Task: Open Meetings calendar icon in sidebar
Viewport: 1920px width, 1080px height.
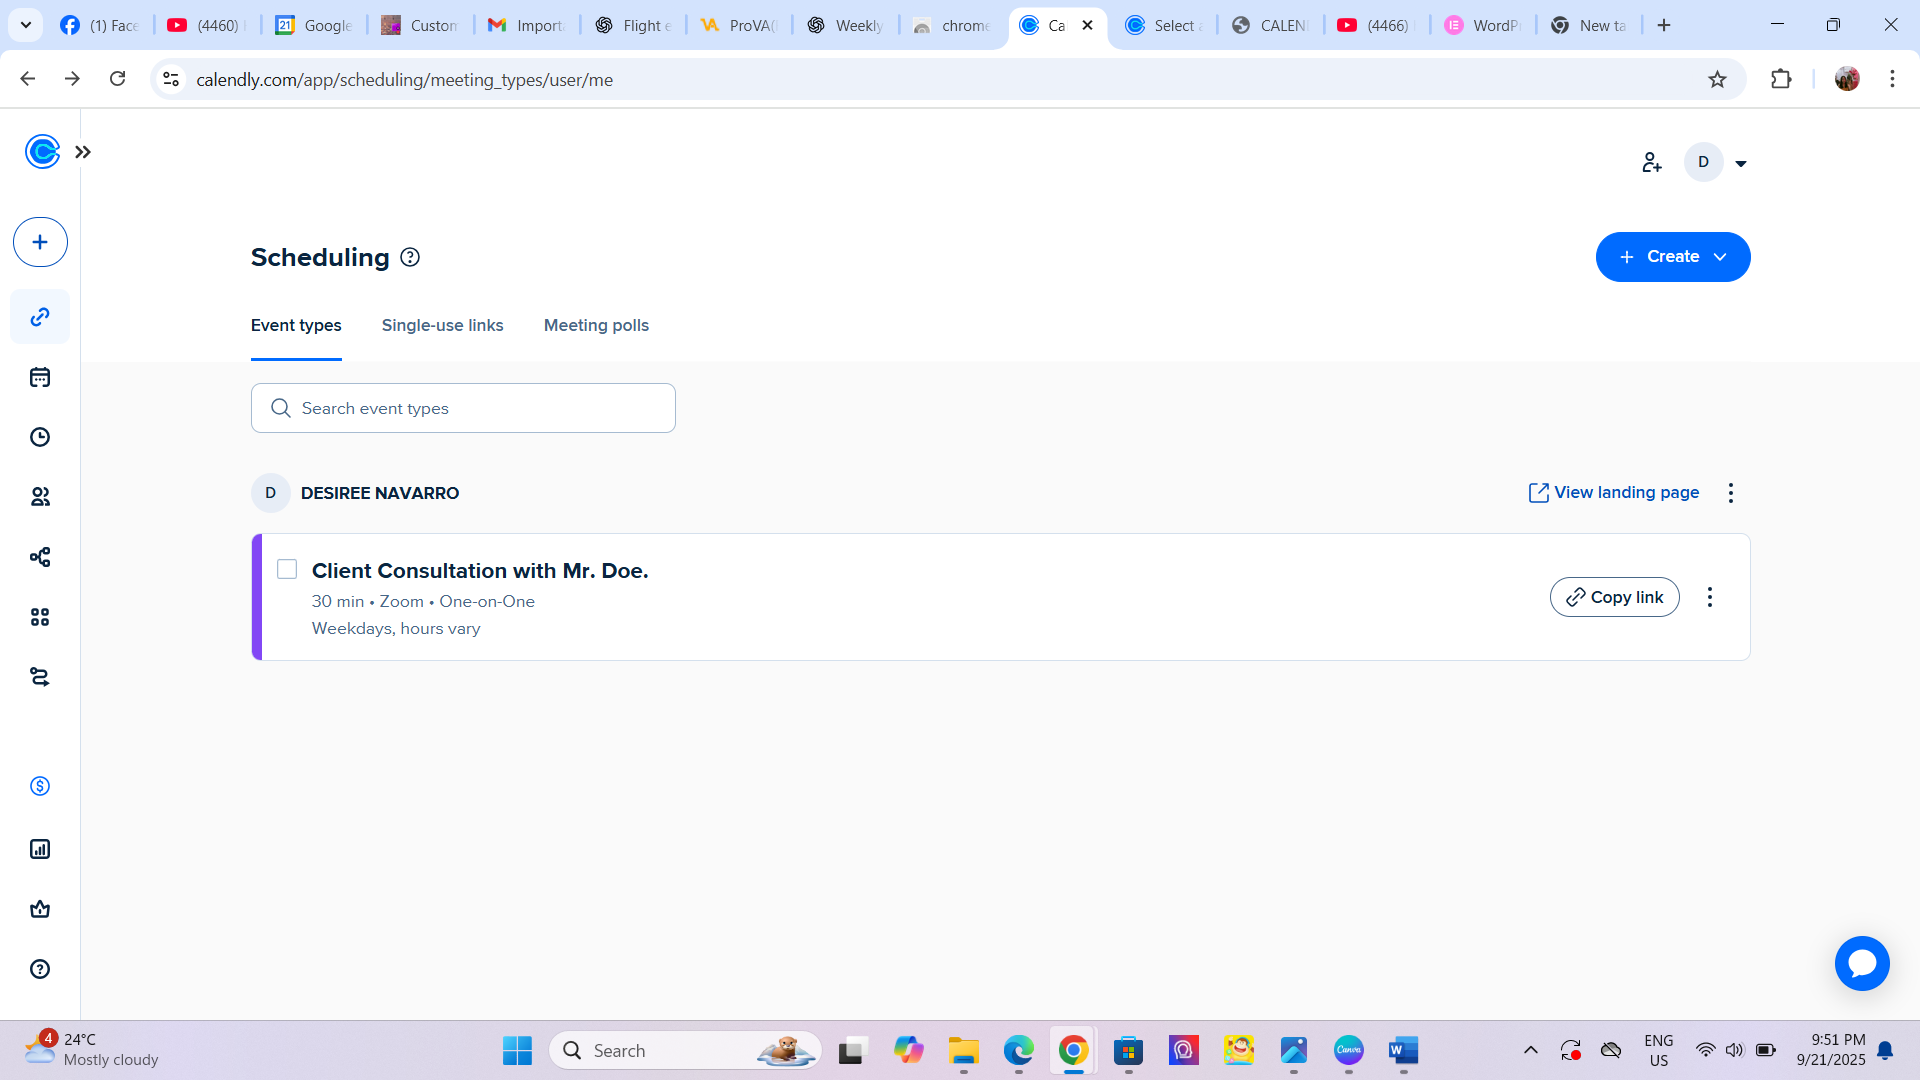Action: (x=40, y=377)
